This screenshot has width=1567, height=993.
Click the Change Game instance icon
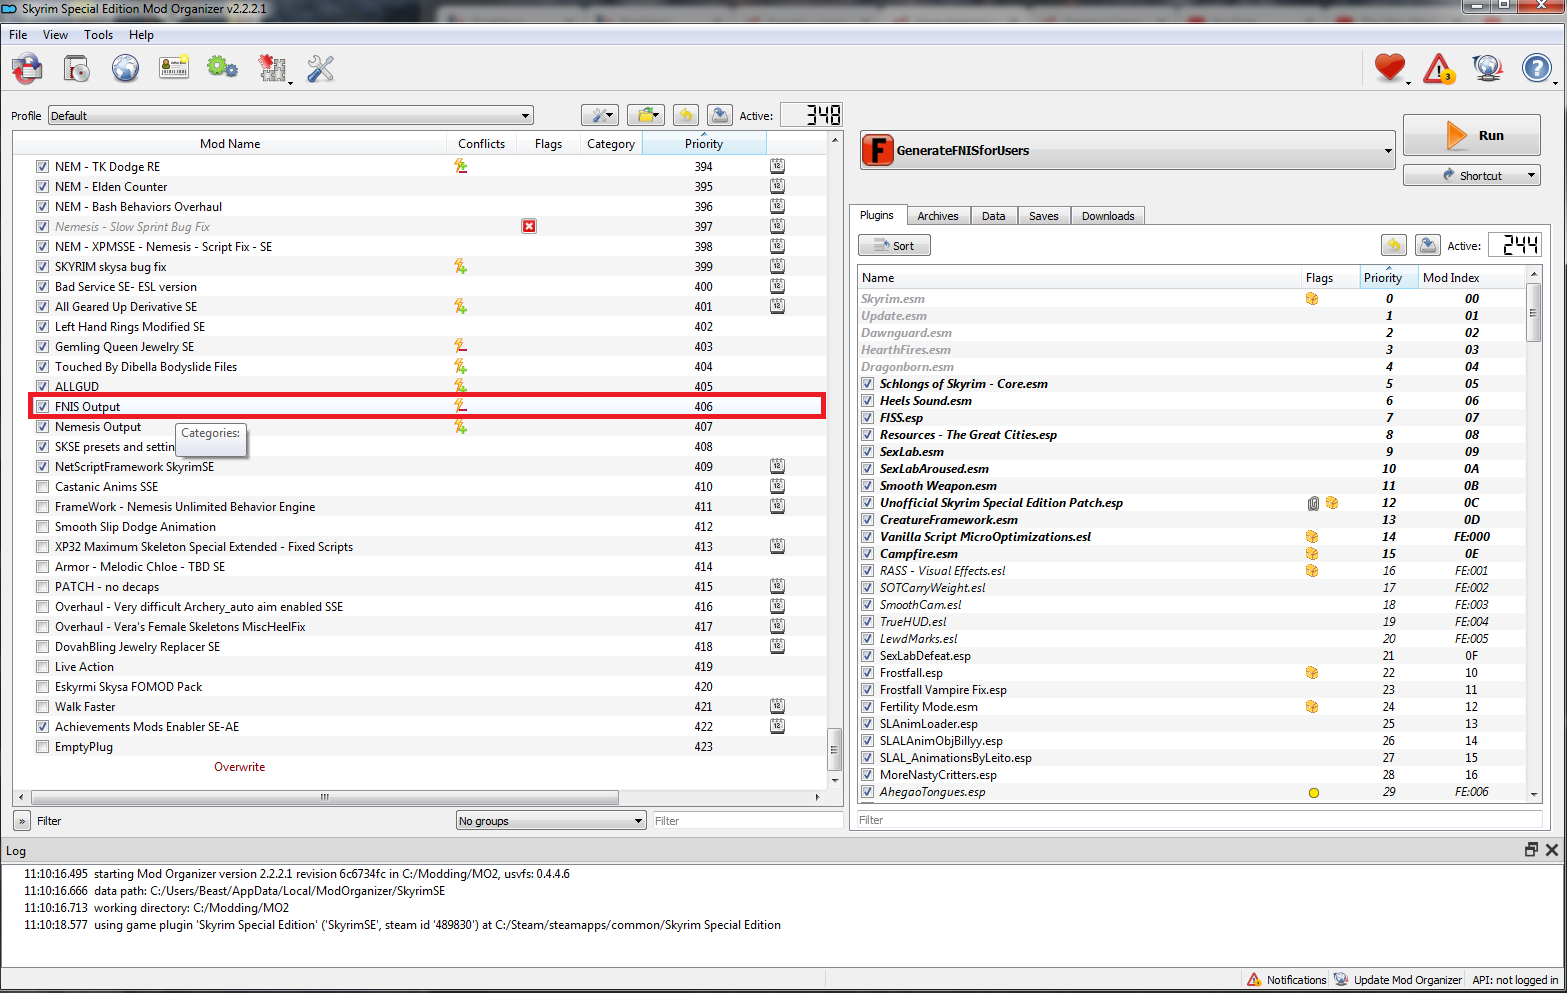(x=27, y=69)
